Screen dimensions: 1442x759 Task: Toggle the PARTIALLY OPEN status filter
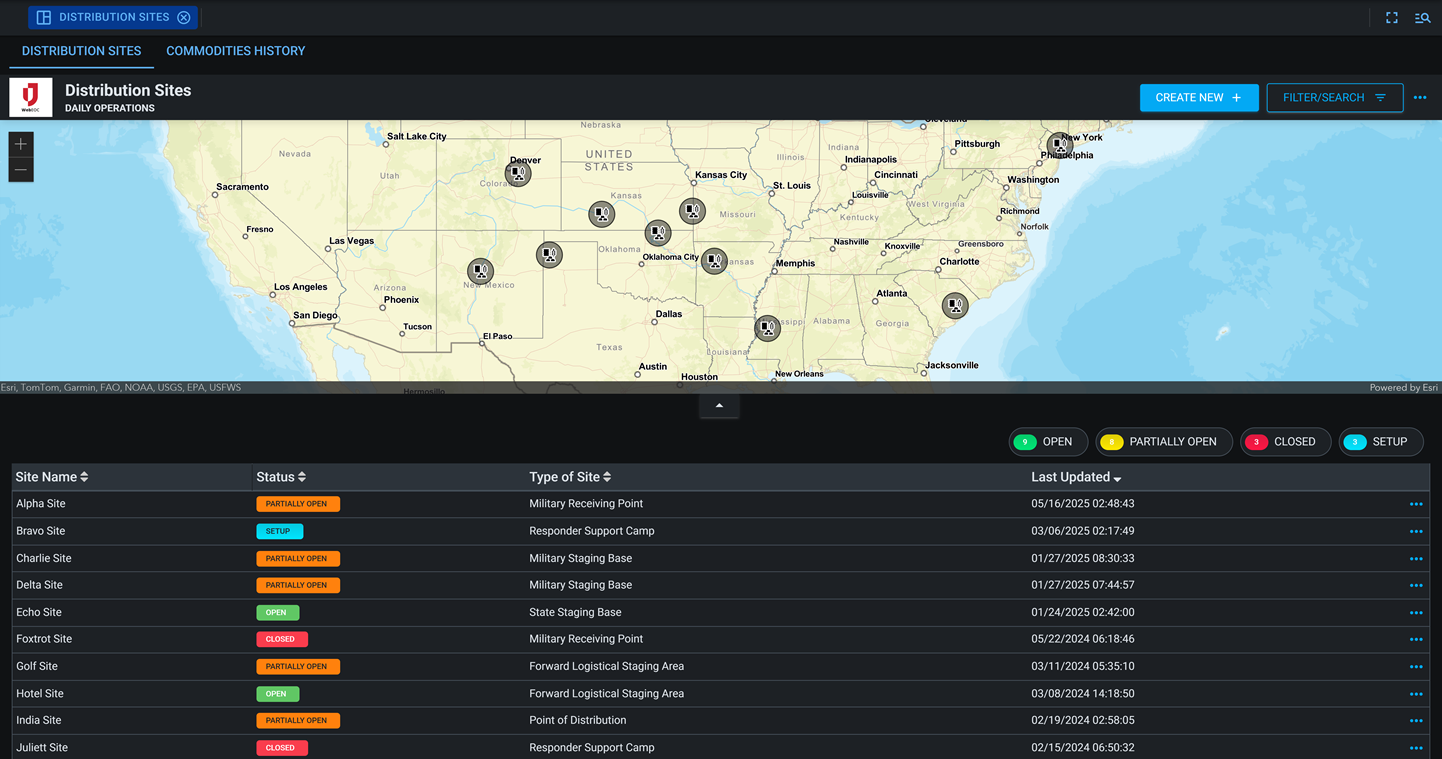click(1163, 441)
